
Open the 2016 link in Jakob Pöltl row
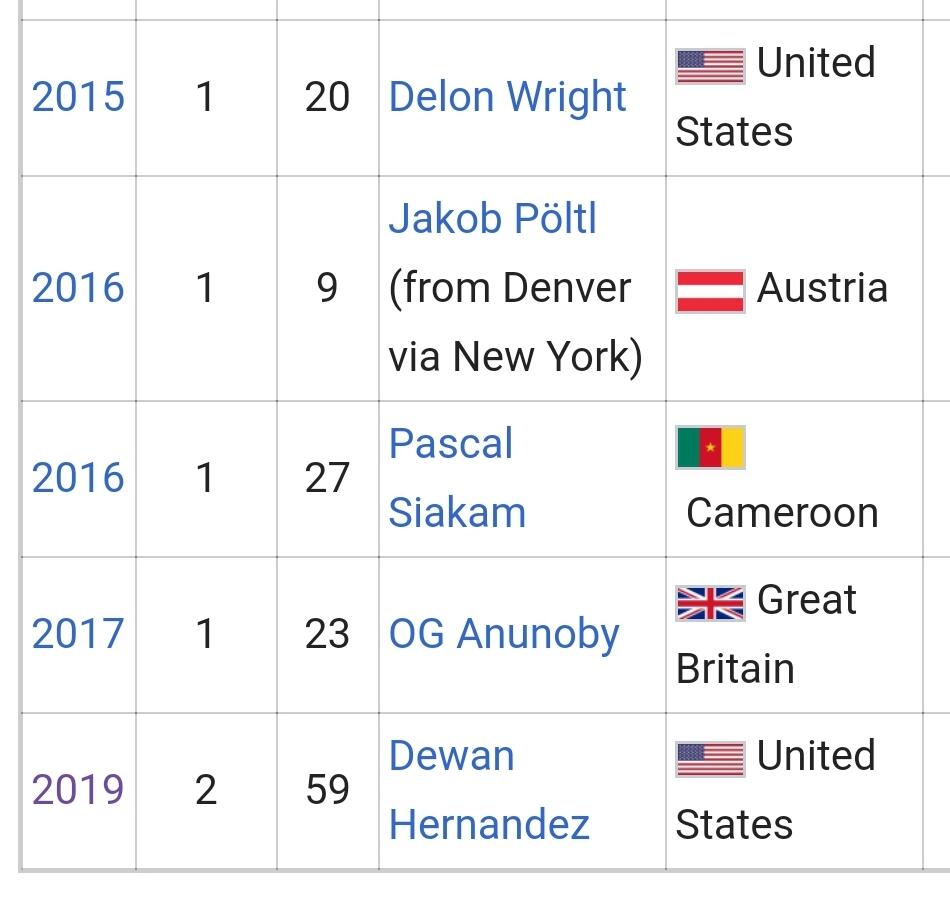78,288
